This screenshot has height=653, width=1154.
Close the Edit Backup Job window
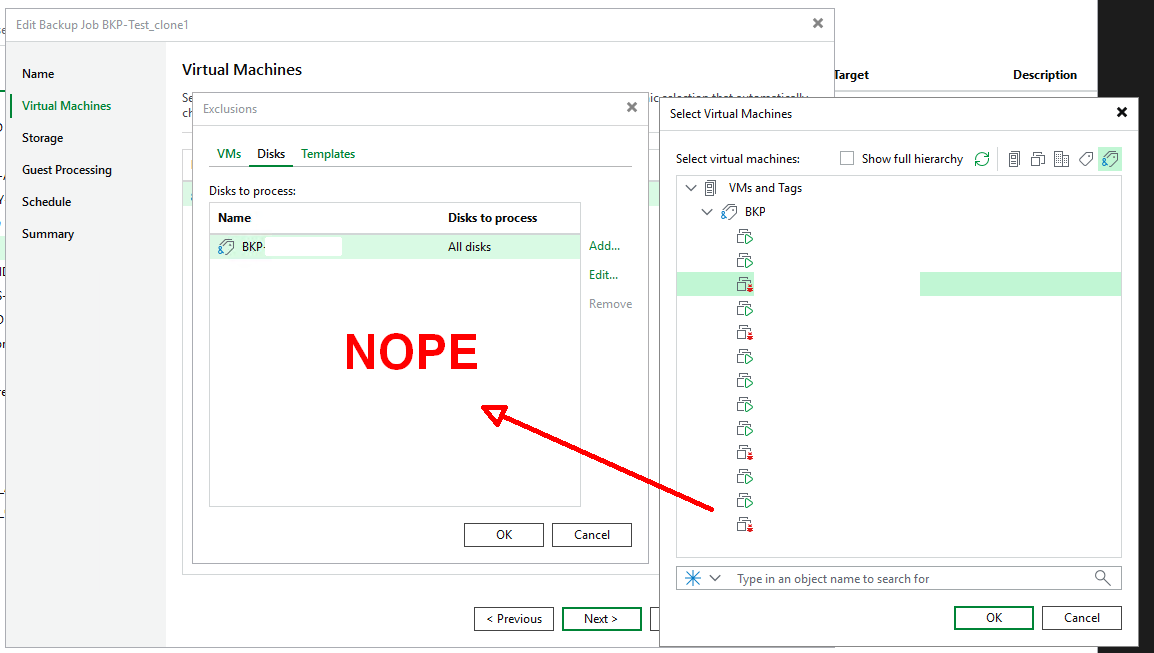coord(818,24)
